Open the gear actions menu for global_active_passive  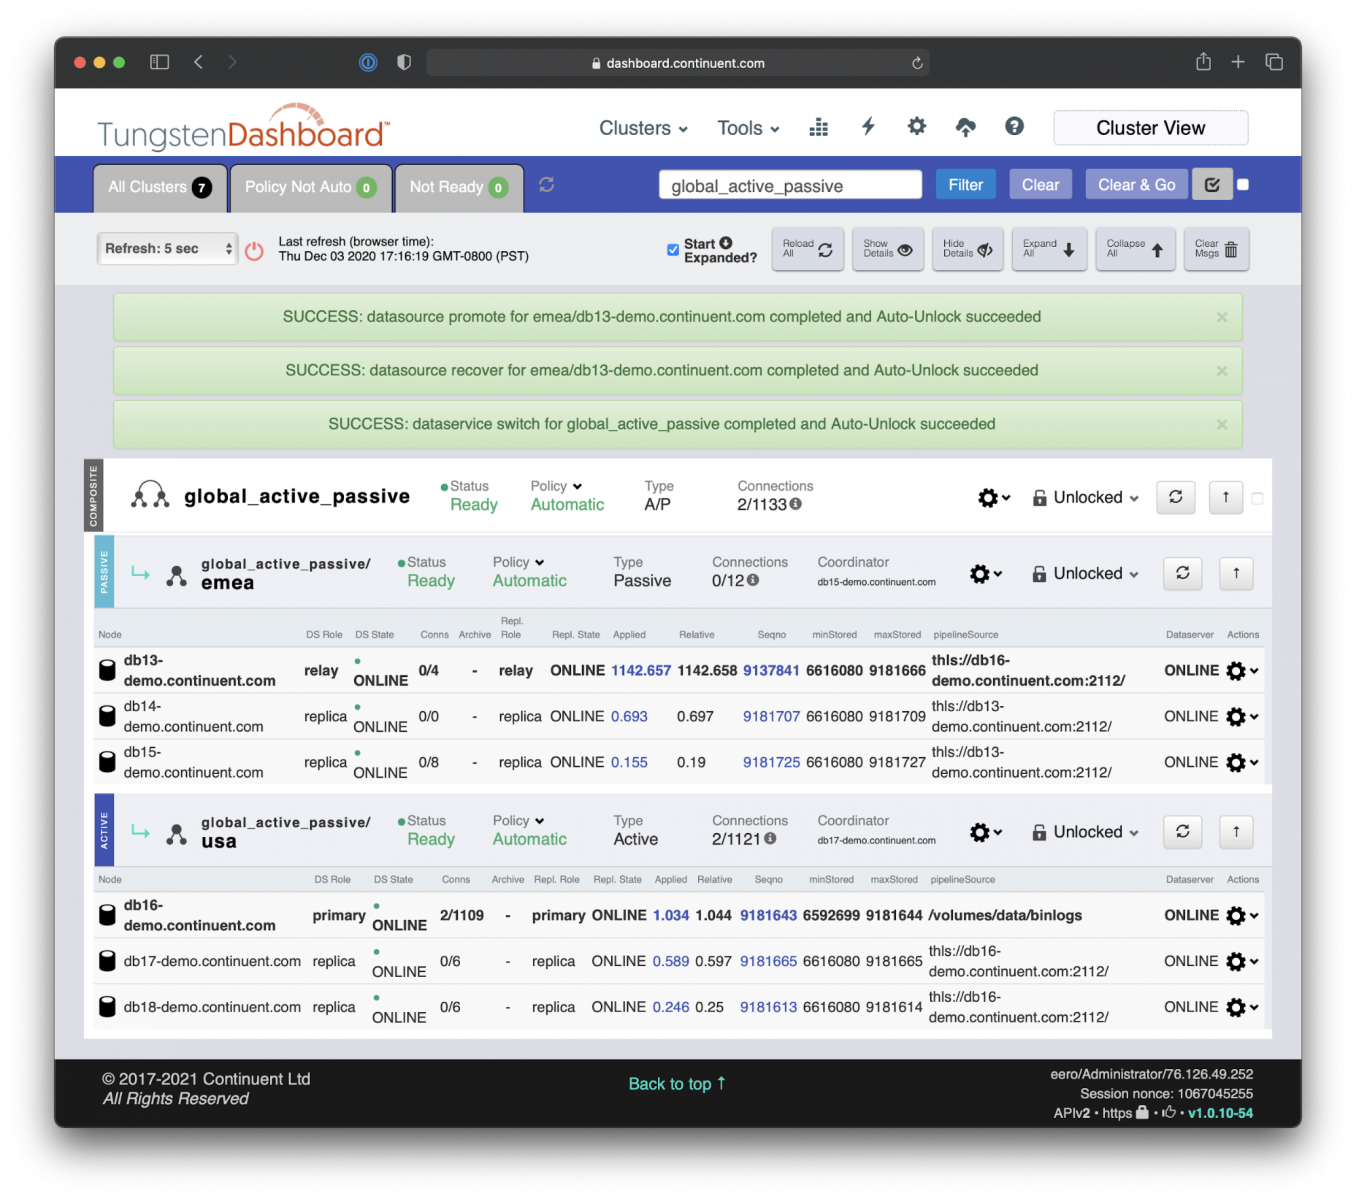[994, 497]
